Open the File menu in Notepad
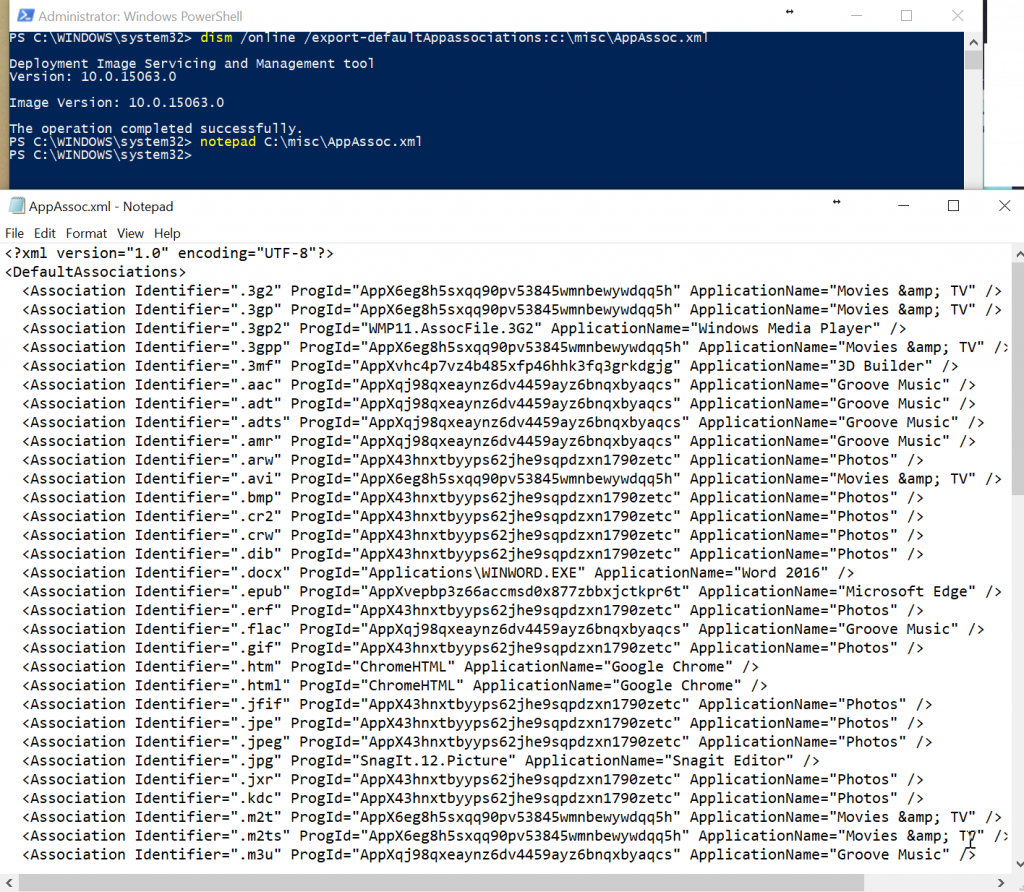 point(15,233)
